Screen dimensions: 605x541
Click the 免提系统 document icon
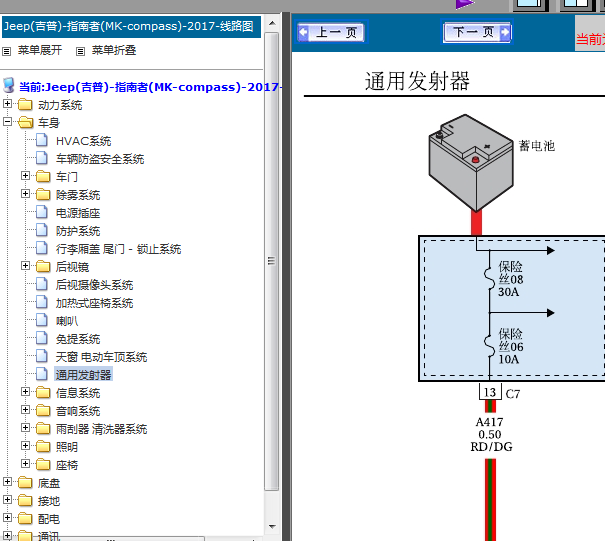tap(42, 338)
